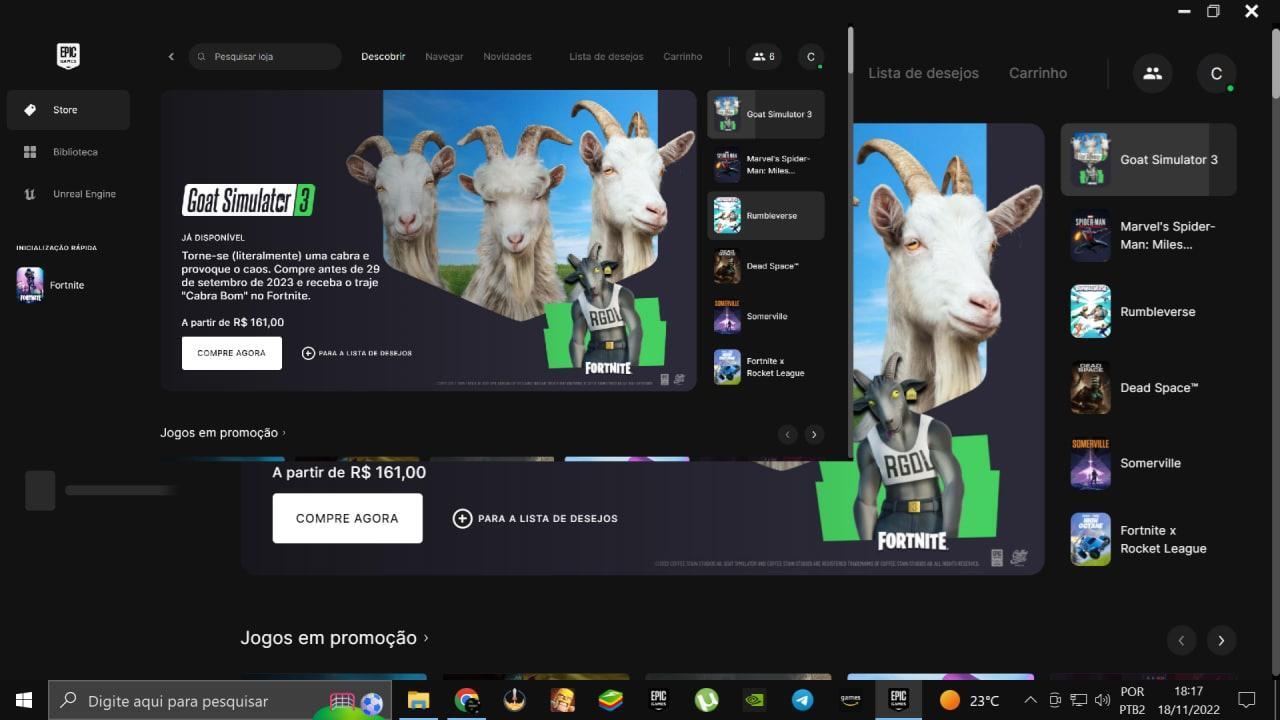Click small COMPRE AGORA button under R$ 161,00

click(232, 353)
